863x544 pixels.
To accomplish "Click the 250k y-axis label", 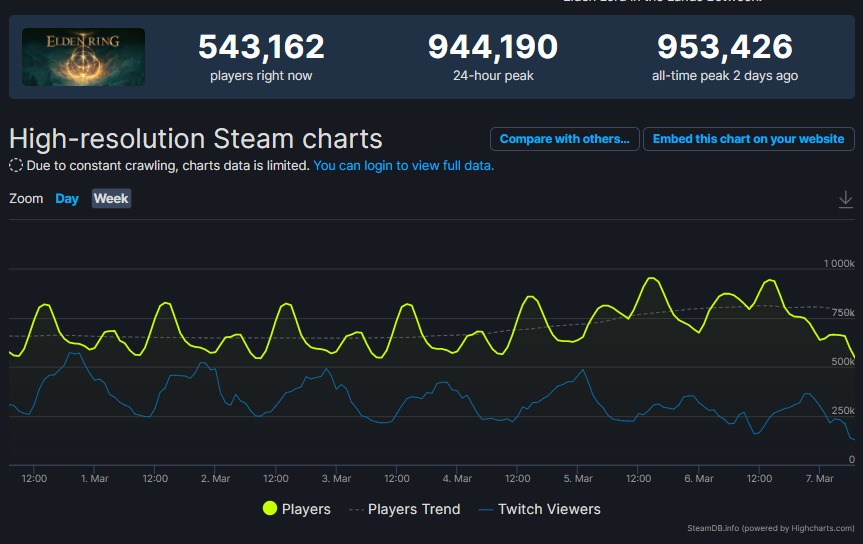I will (843, 410).
